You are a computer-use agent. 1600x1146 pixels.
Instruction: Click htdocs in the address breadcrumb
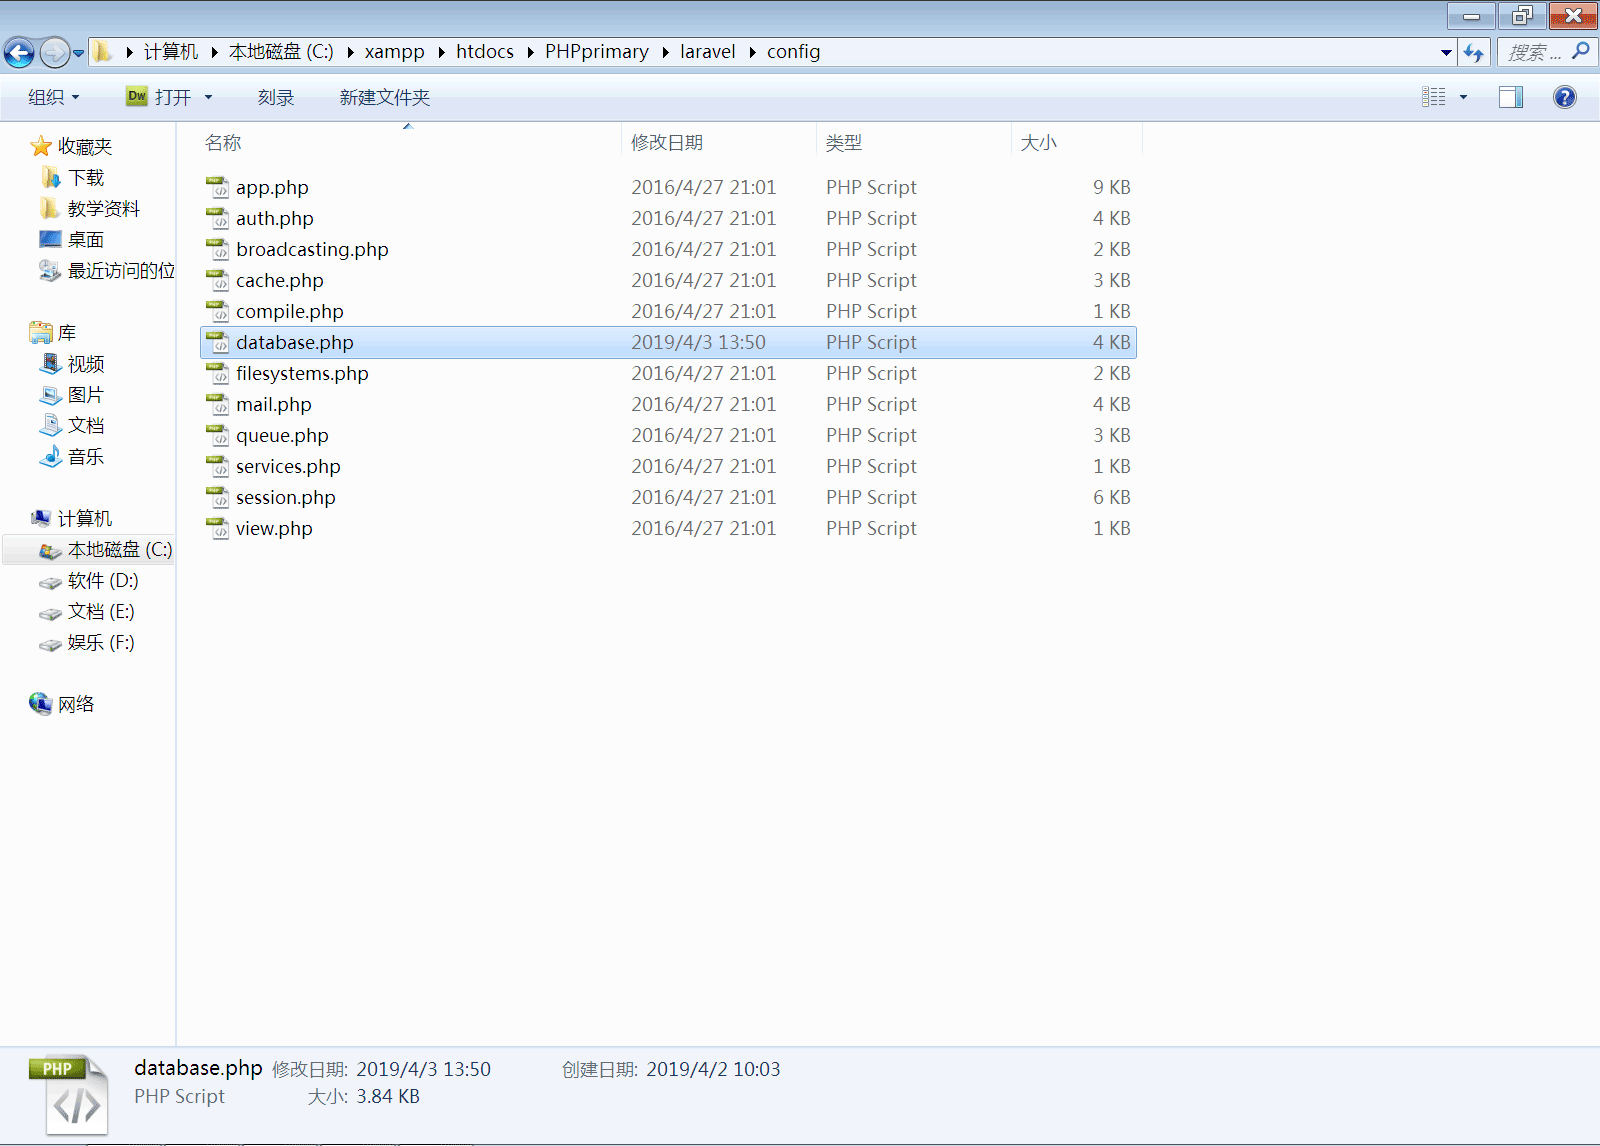click(x=485, y=52)
